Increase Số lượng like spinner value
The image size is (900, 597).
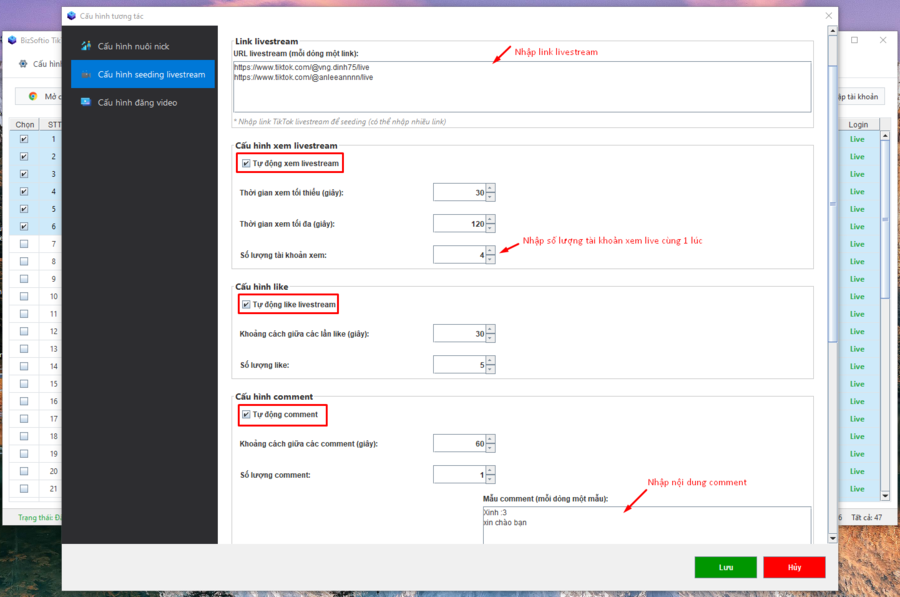coord(490,361)
